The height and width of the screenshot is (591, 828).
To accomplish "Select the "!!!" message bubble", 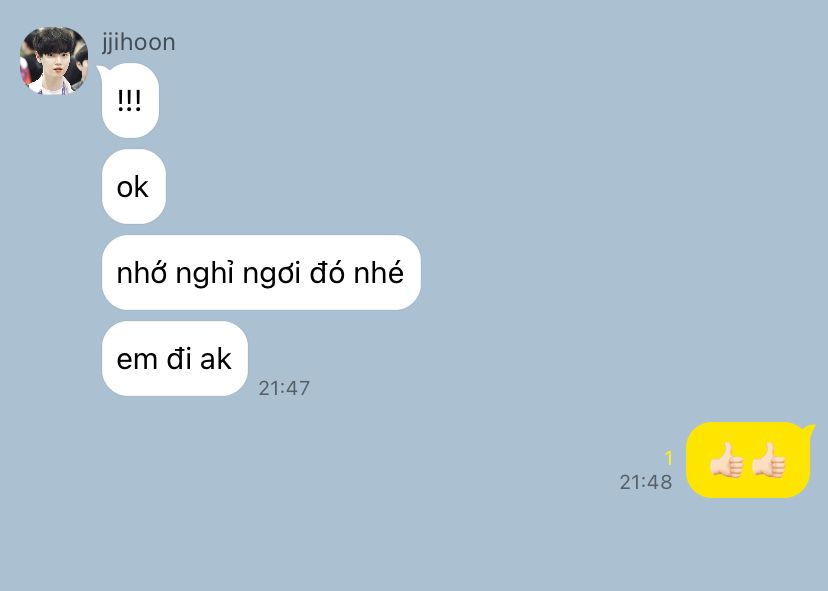I will point(130,100).
